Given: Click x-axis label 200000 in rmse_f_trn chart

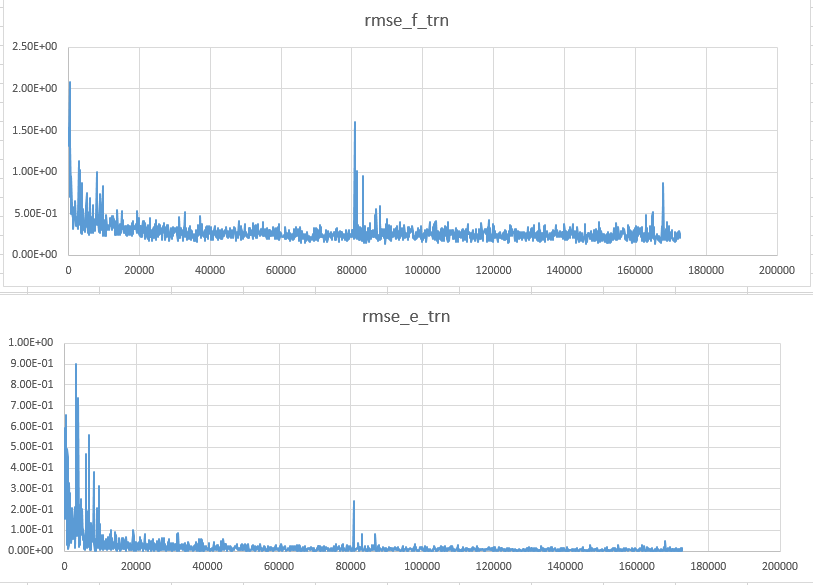Looking at the screenshot, I should pyautogui.click(x=777, y=270).
